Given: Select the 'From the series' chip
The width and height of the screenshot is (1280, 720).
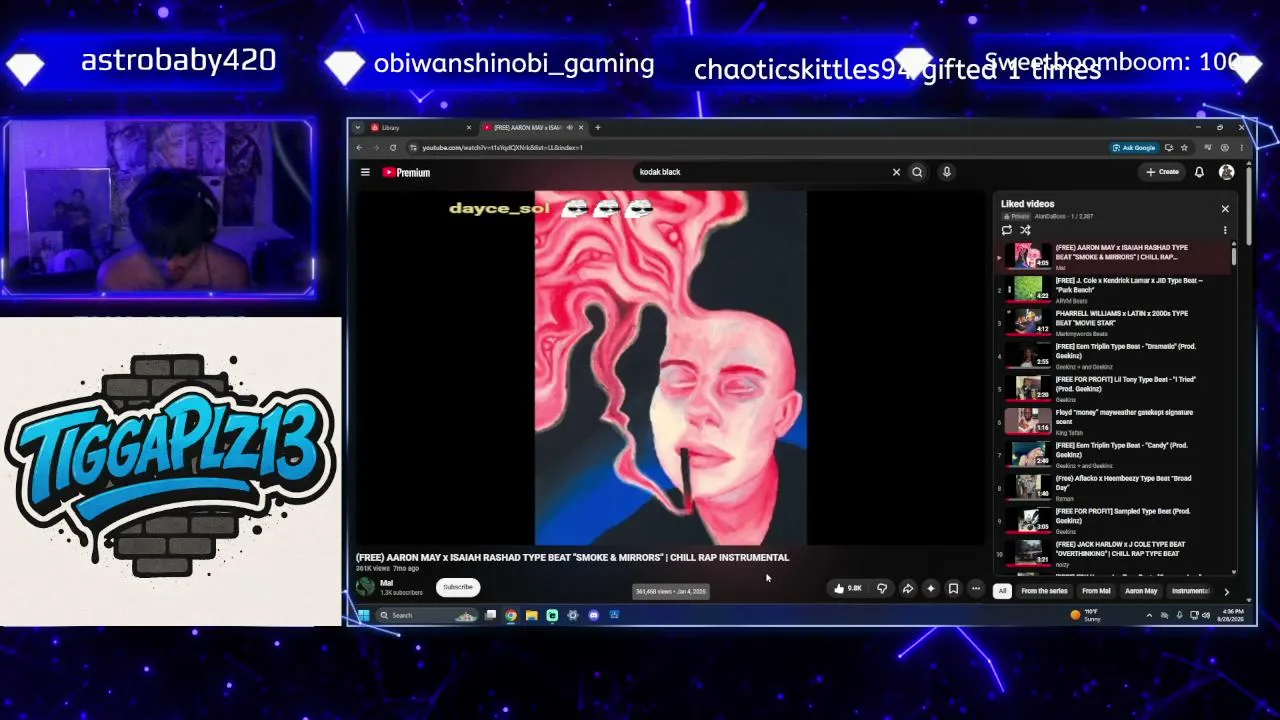Looking at the screenshot, I should pos(1044,591).
